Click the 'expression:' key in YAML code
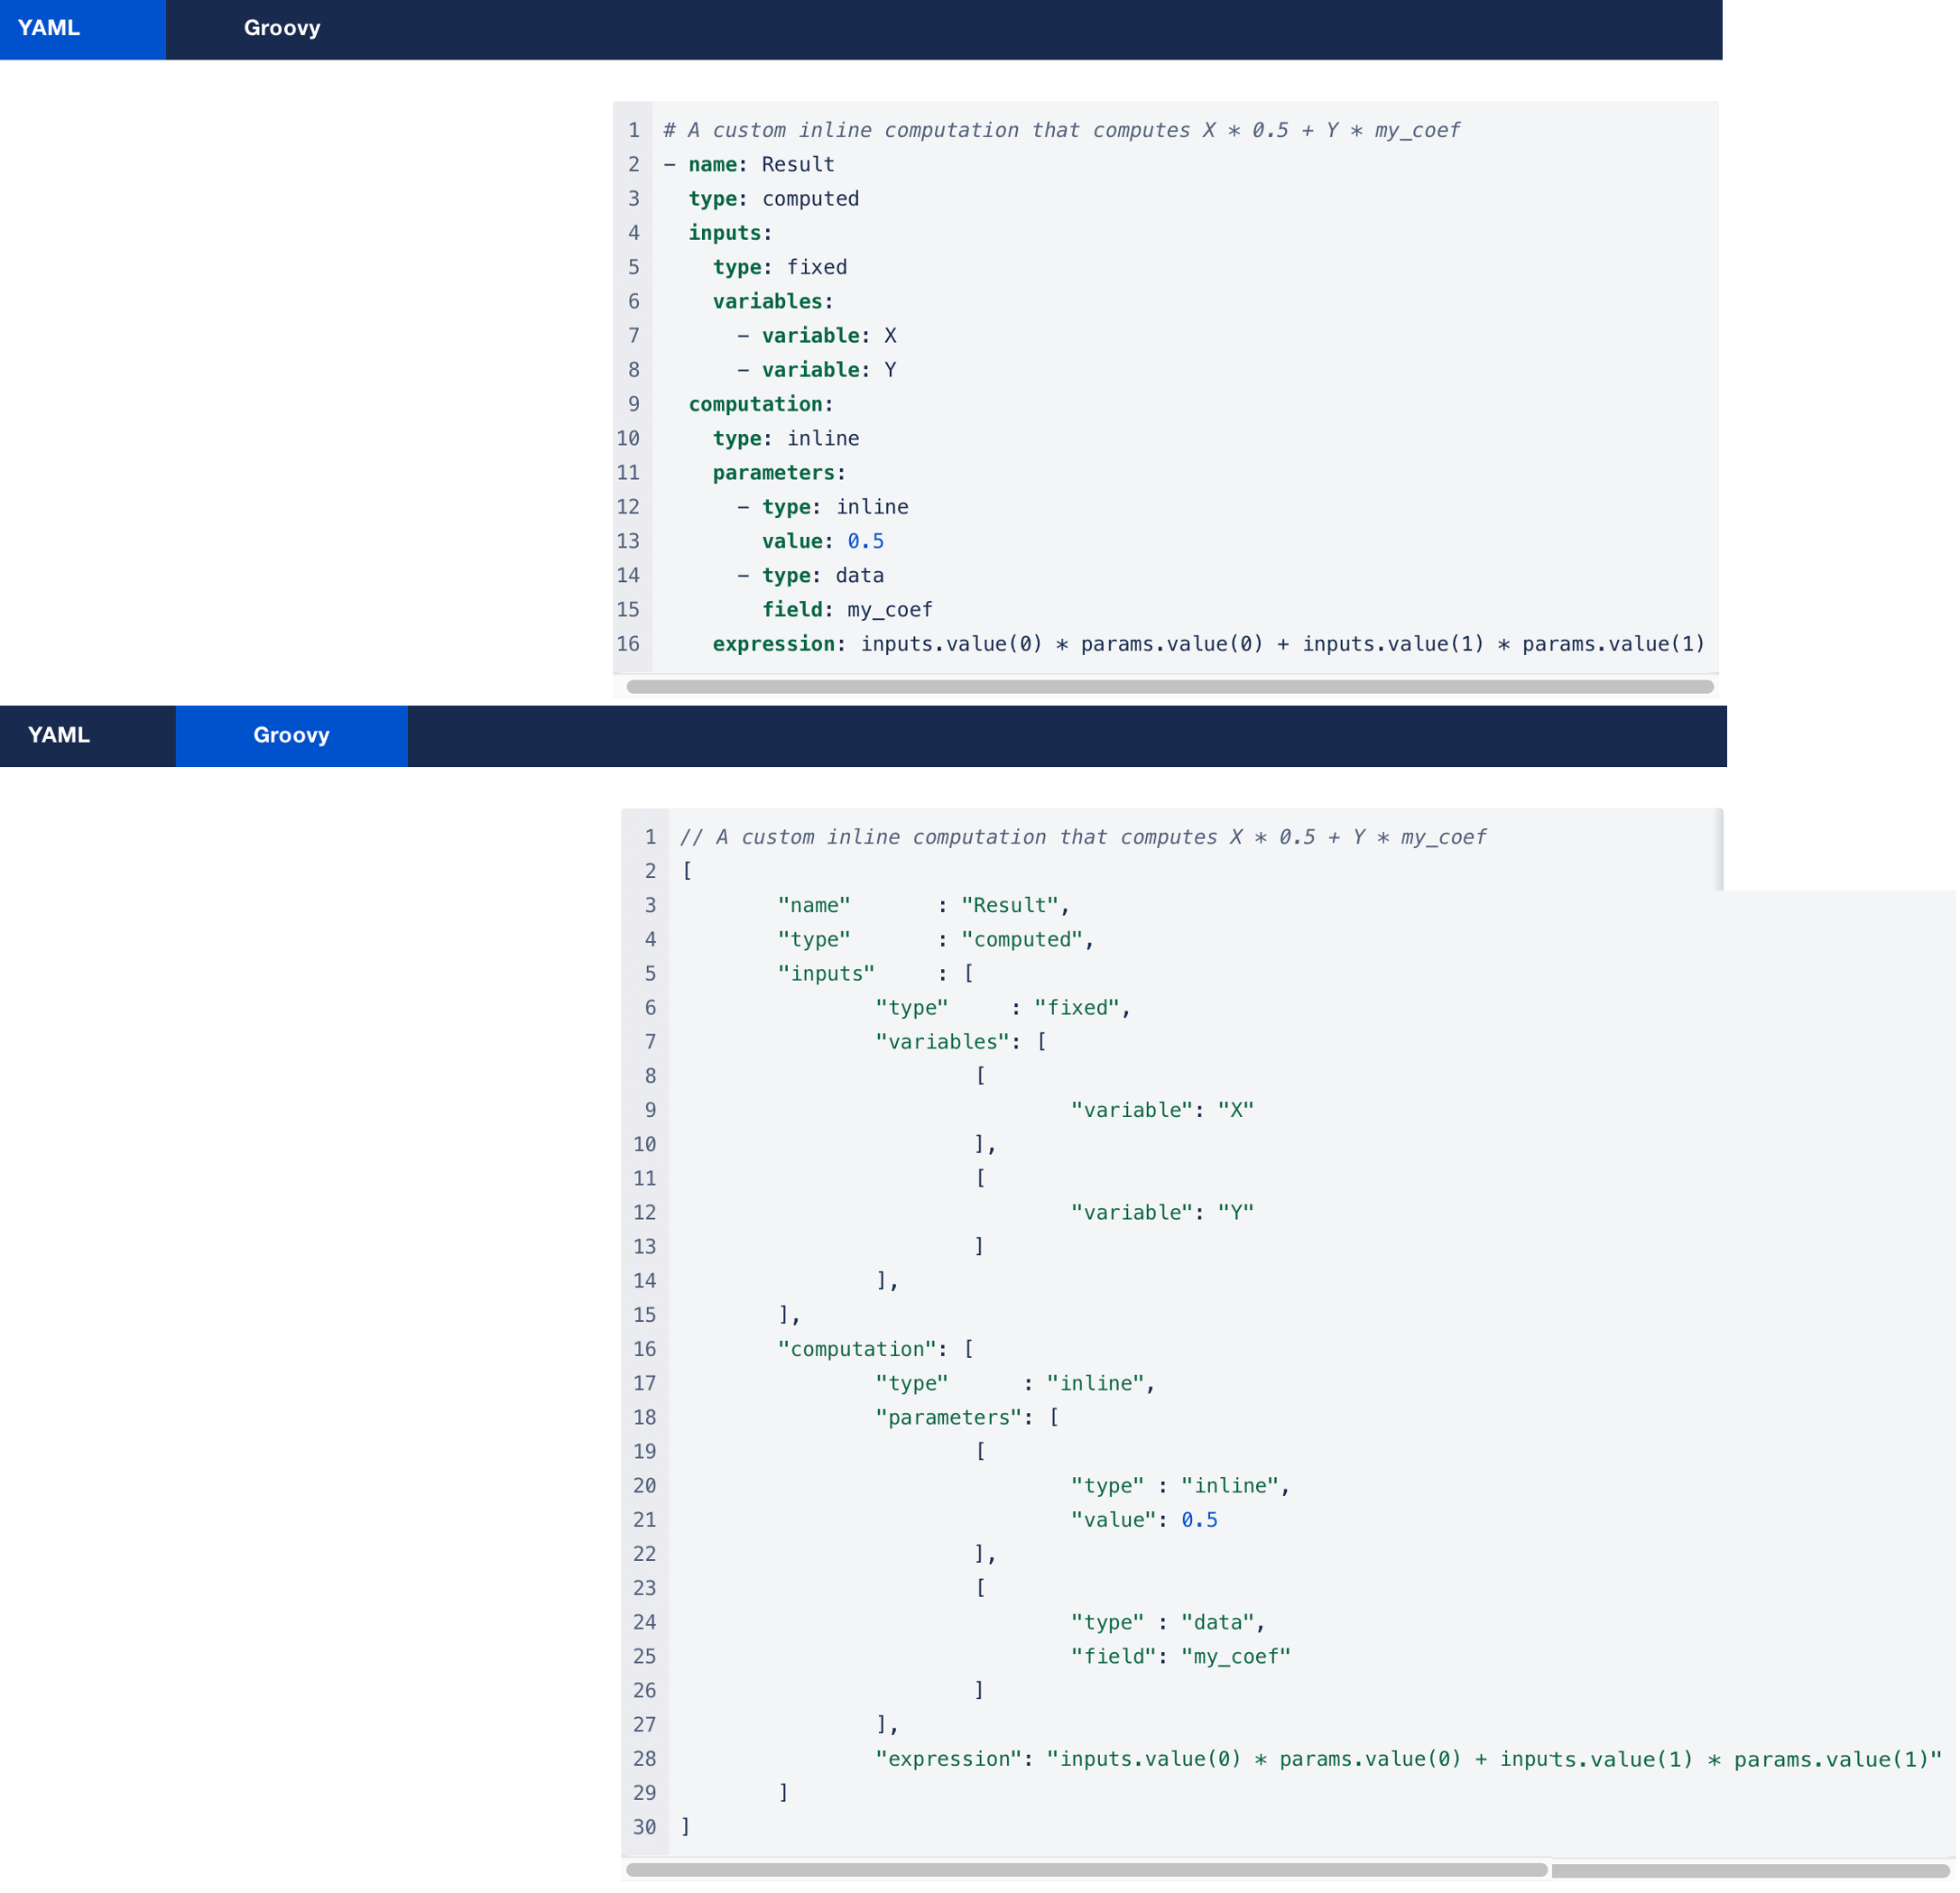The width and height of the screenshot is (1960, 1893). point(778,644)
